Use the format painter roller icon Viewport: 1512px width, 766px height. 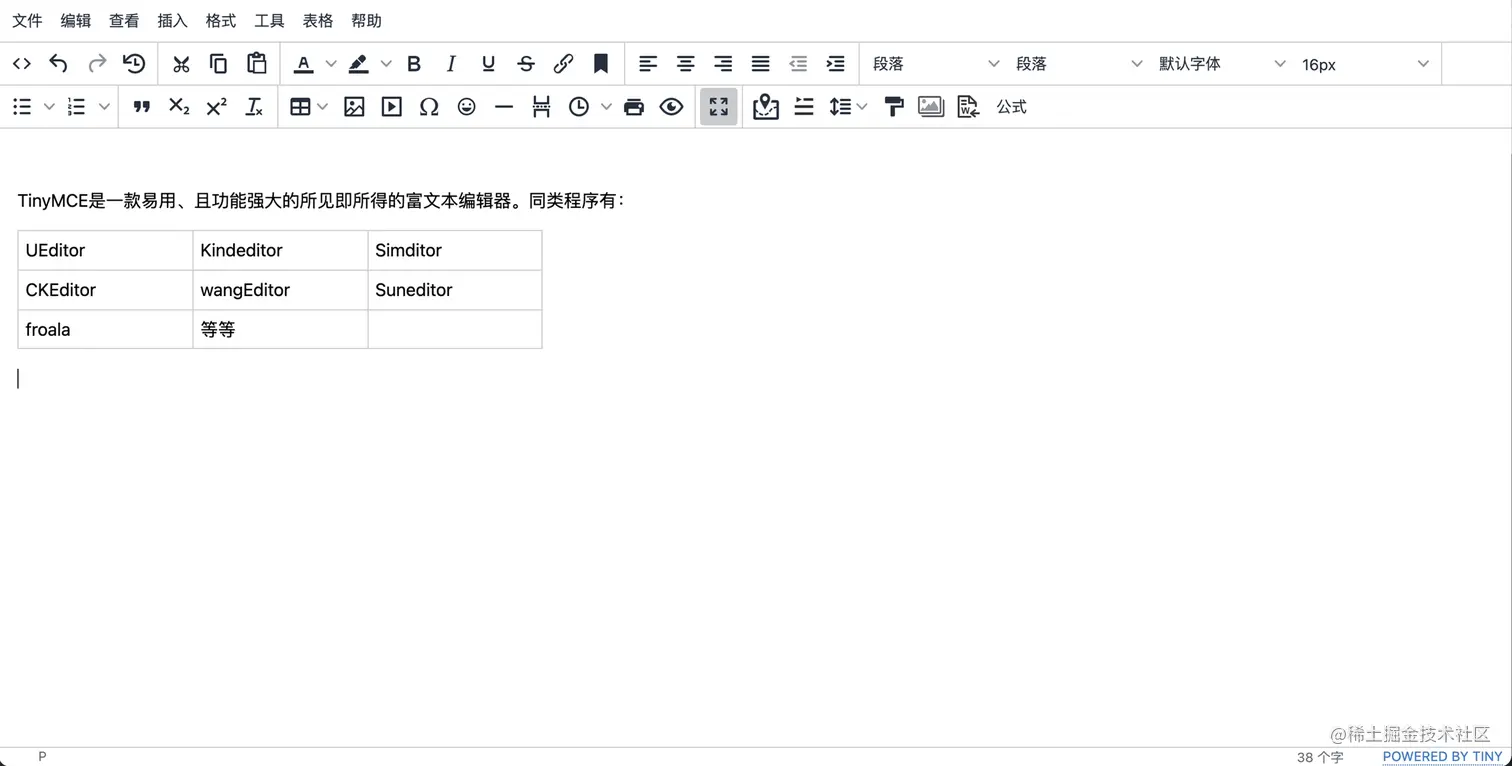pyautogui.click(x=894, y=107)
